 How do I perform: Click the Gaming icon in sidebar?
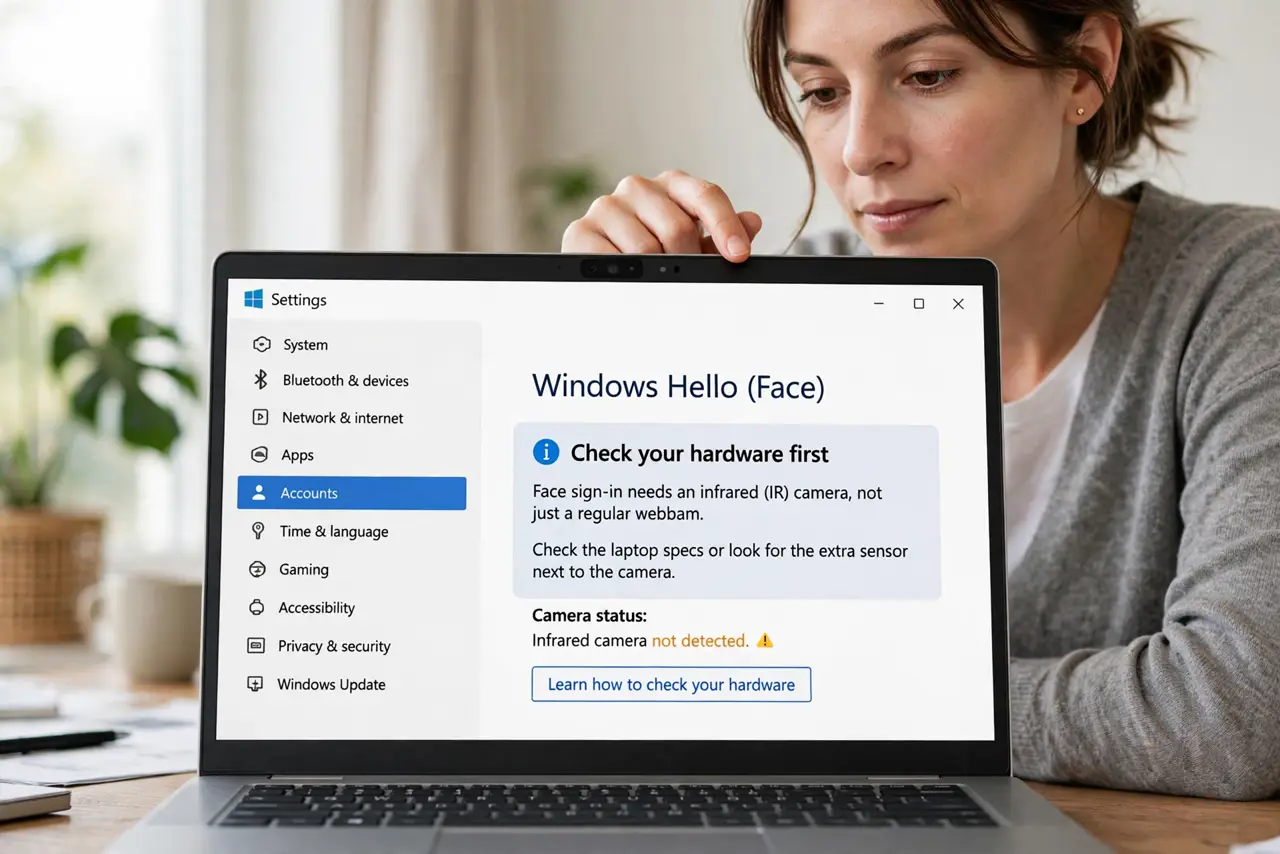(x=258, y=569)
